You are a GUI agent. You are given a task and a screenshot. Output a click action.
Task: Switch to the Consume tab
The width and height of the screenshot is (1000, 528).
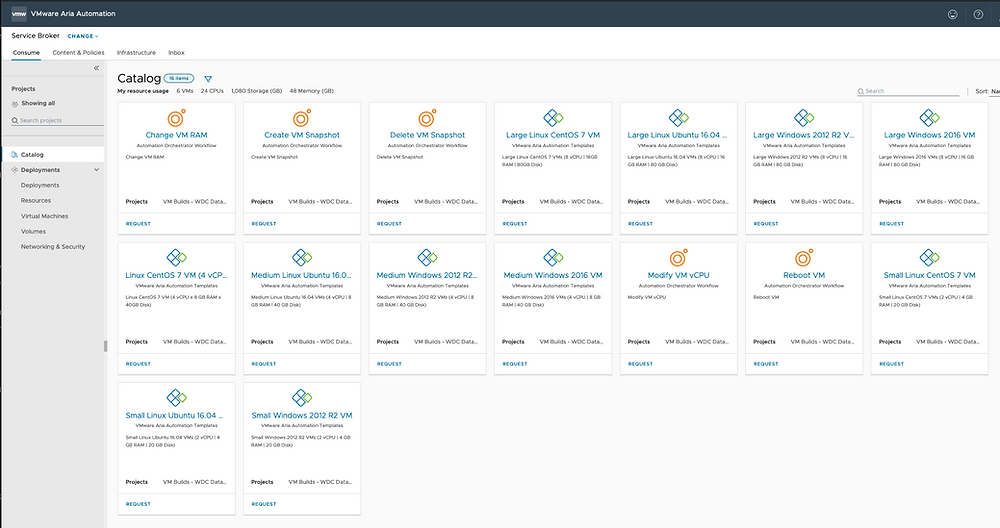[x=26, y=53]
